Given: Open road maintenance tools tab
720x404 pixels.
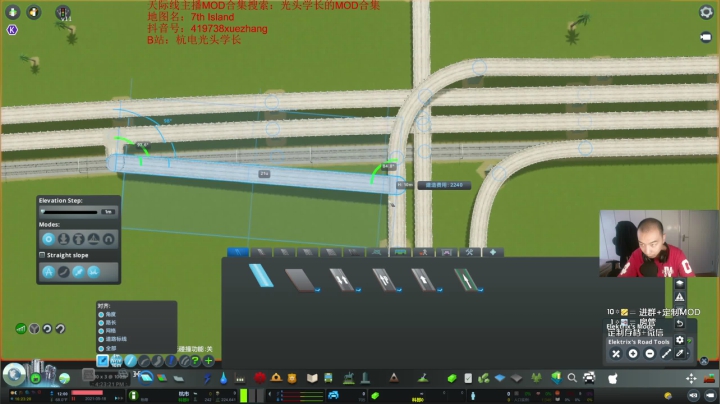Looking at the screenshot, I should tap(469, 252).
